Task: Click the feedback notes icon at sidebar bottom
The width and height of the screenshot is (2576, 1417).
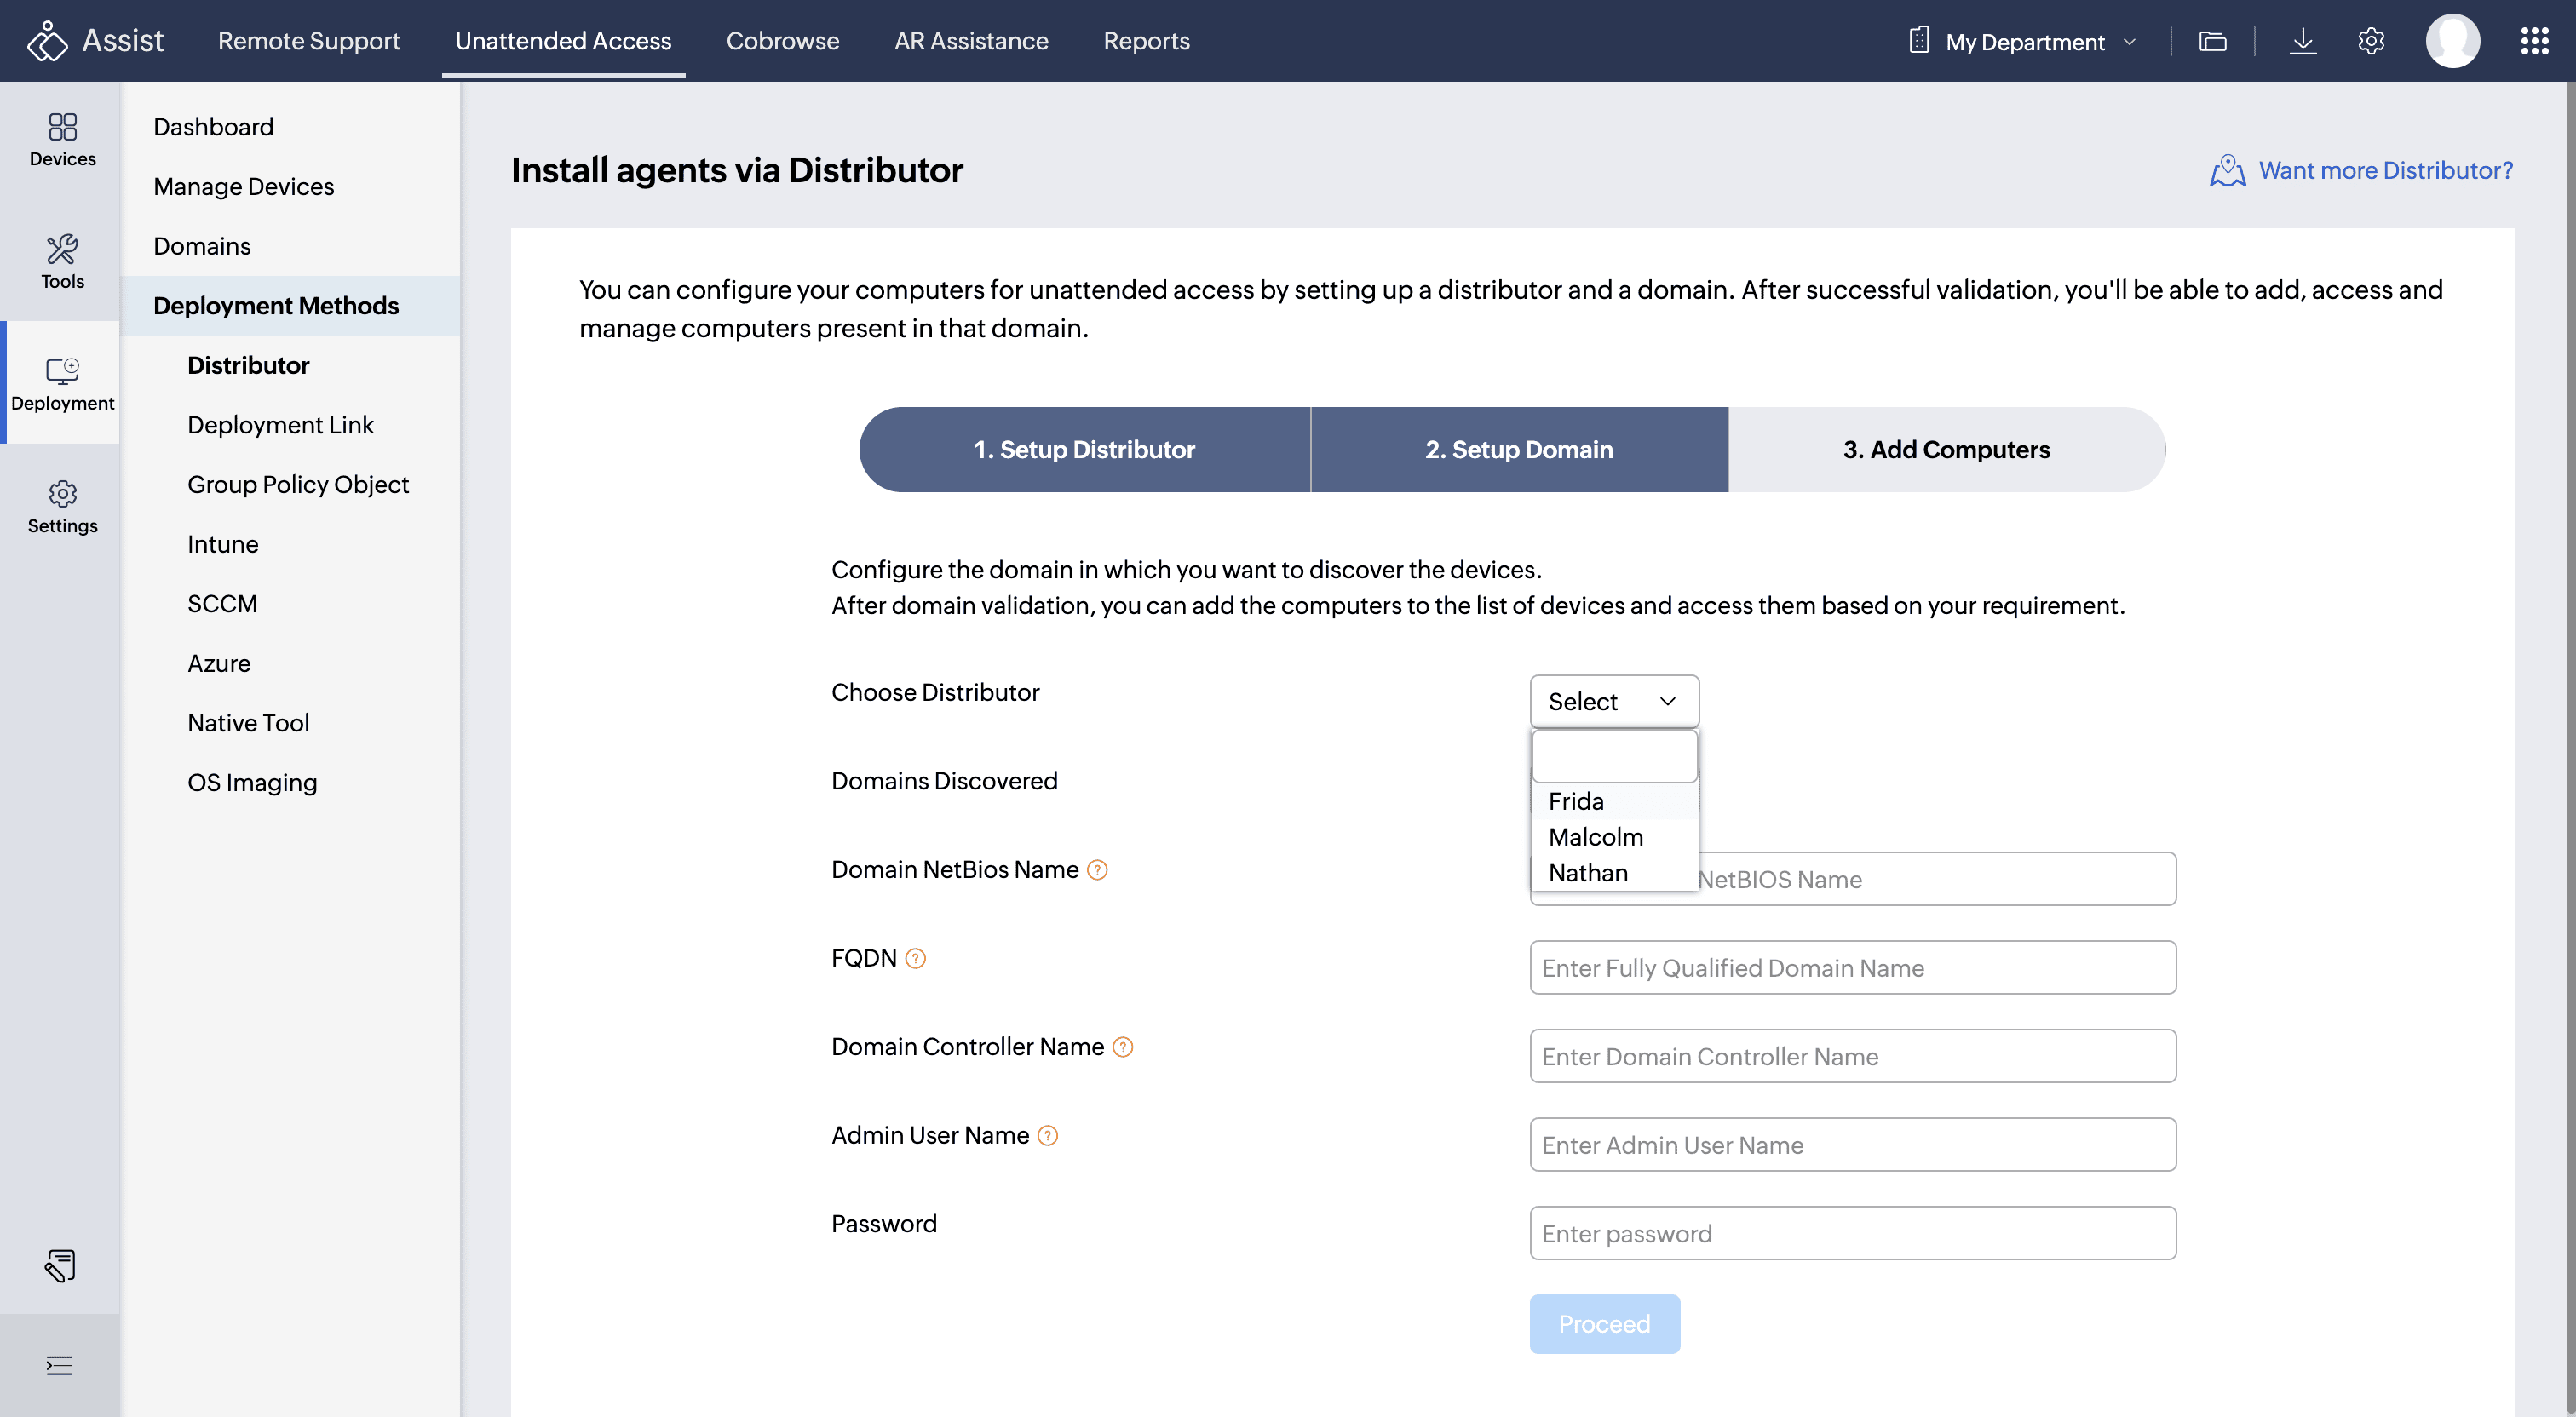Action: point(60,1265)
